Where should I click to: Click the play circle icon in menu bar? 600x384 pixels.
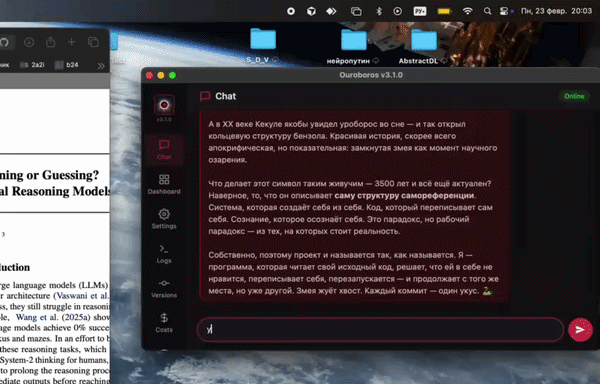coord(398,11)
